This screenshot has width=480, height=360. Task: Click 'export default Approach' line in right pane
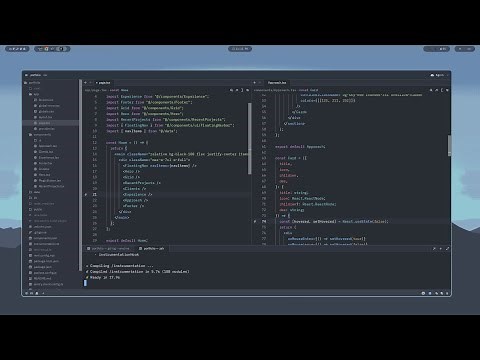(300, 146)
